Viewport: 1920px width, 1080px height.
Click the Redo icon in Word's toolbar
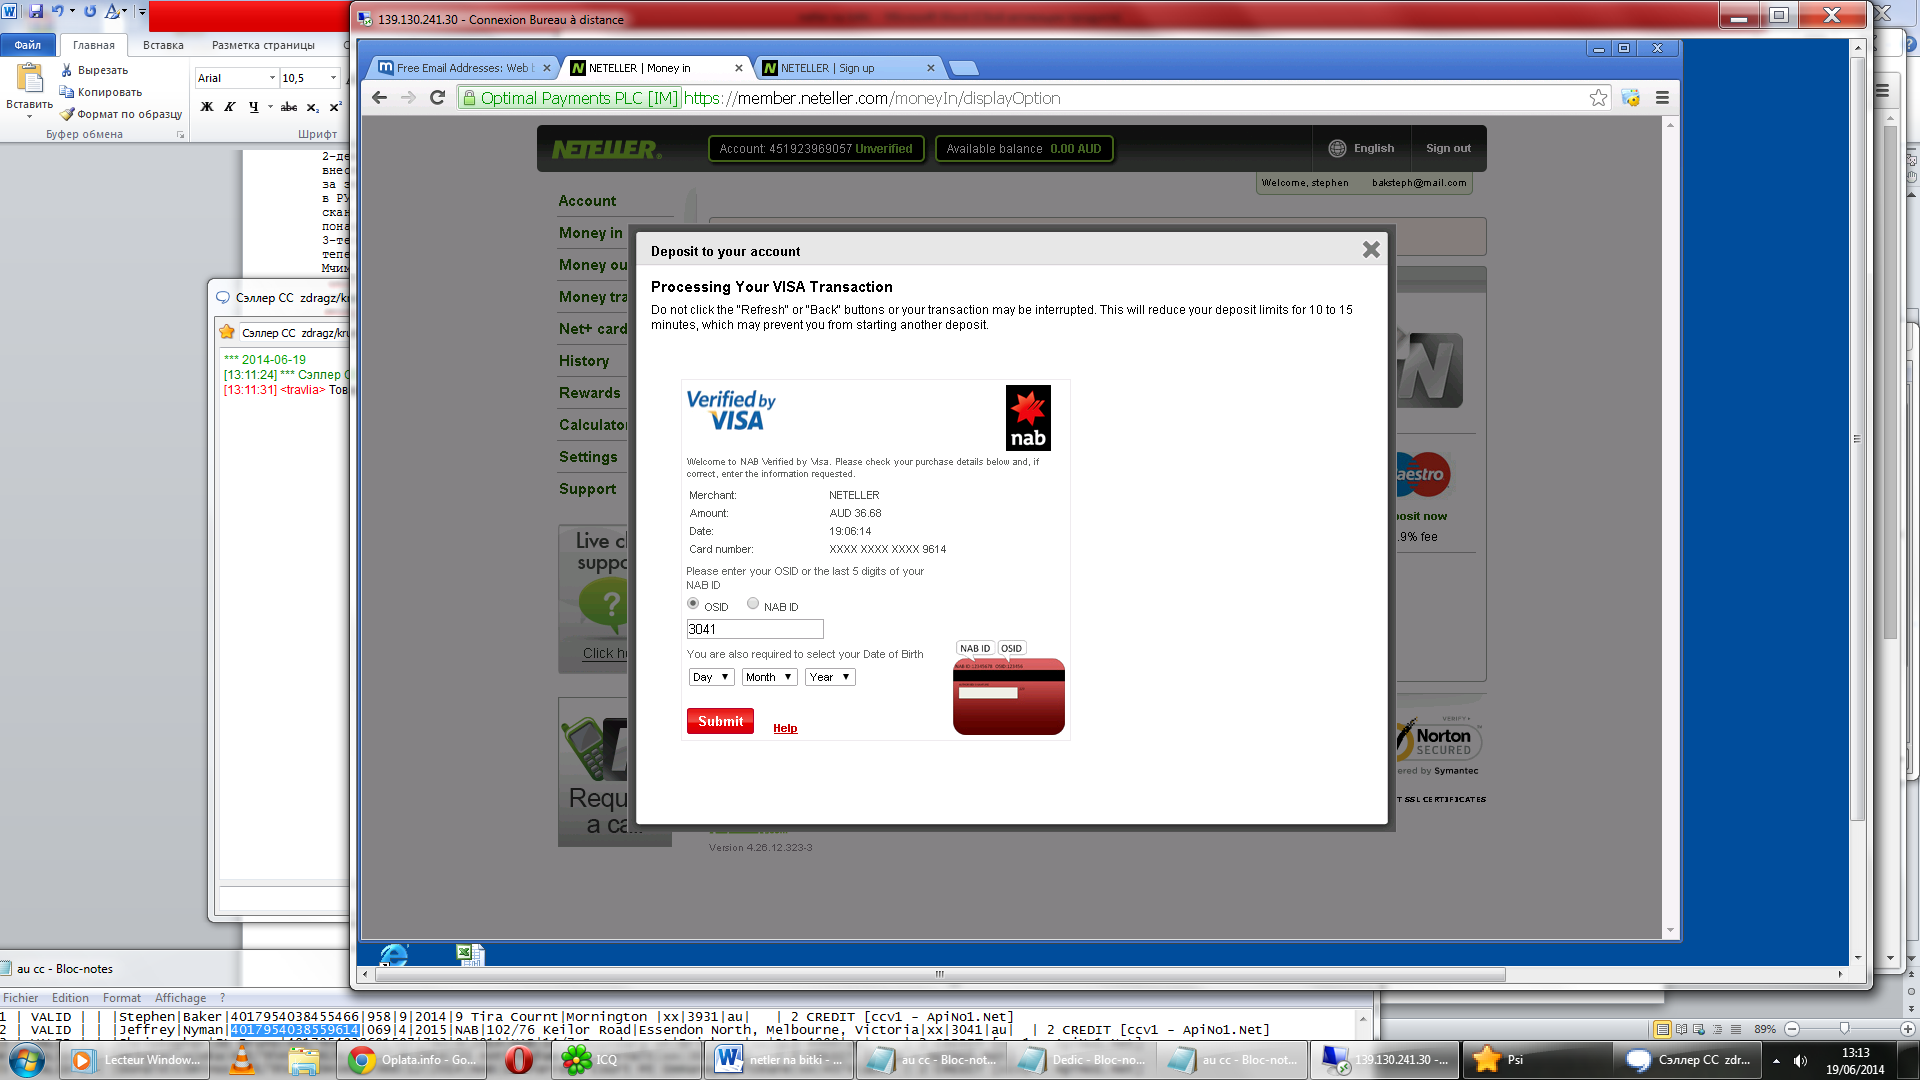coord(90,11)
